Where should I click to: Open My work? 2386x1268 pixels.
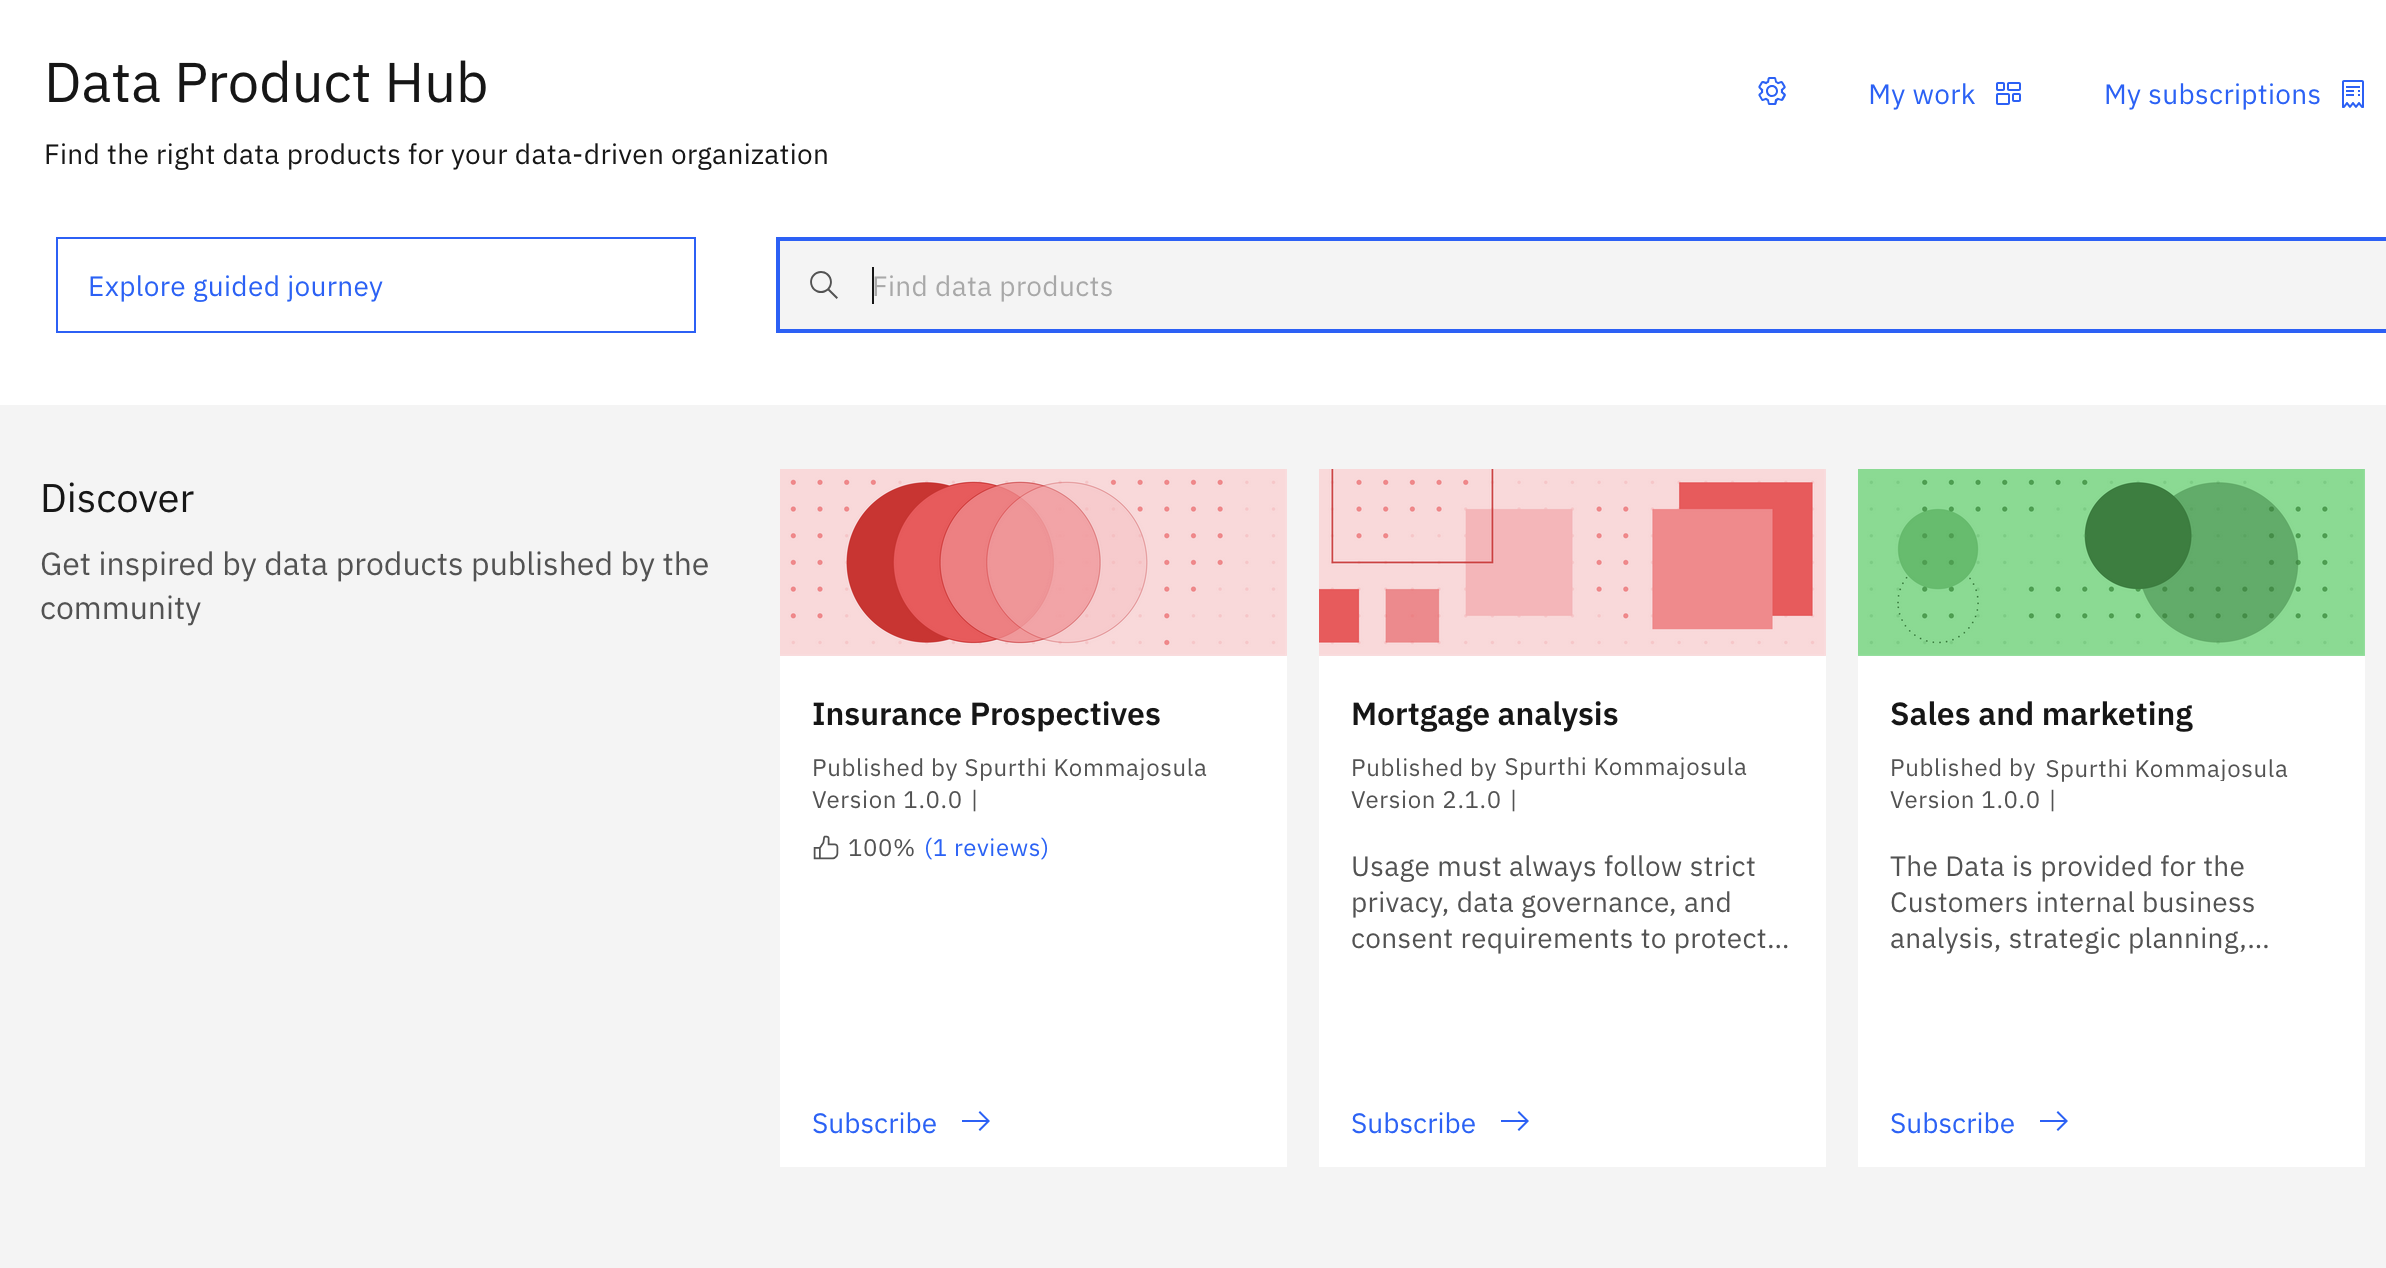point(1921,93)
